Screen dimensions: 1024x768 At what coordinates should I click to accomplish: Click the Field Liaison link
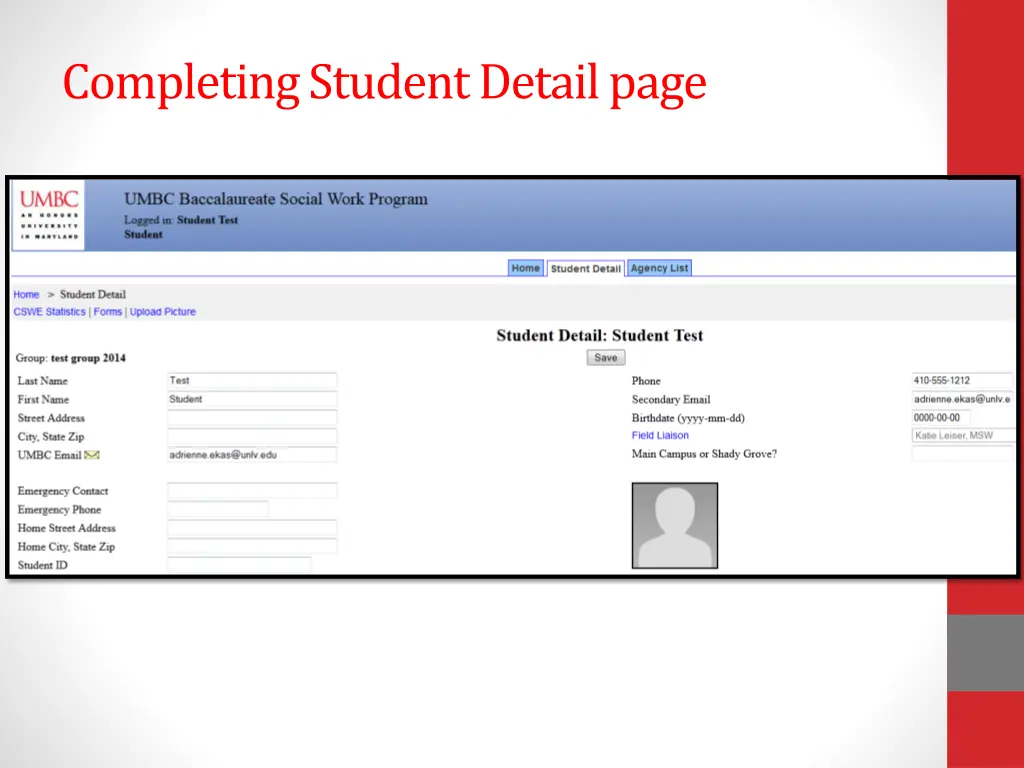coord(660,436)
